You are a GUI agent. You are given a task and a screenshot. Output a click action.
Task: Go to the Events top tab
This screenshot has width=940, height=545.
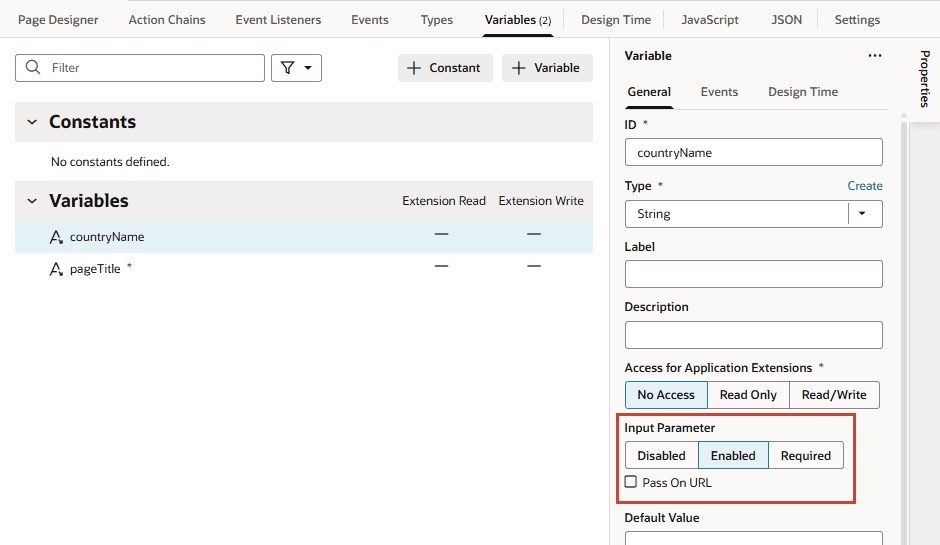[370, 20]
